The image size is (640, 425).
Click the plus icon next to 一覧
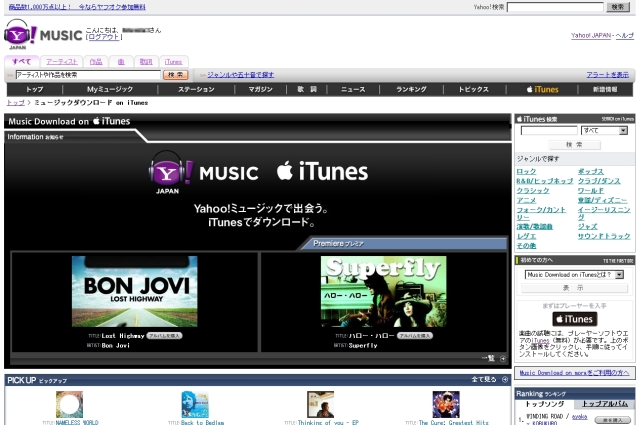[503, 358]
